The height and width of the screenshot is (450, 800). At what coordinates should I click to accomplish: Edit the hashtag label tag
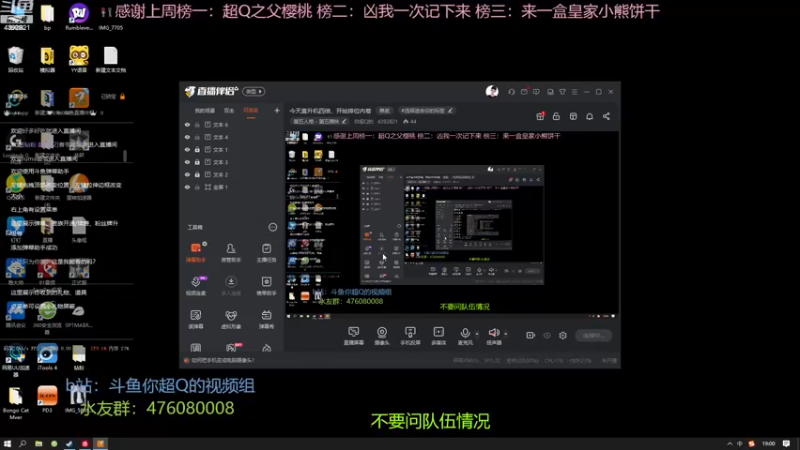coord(427,111)
